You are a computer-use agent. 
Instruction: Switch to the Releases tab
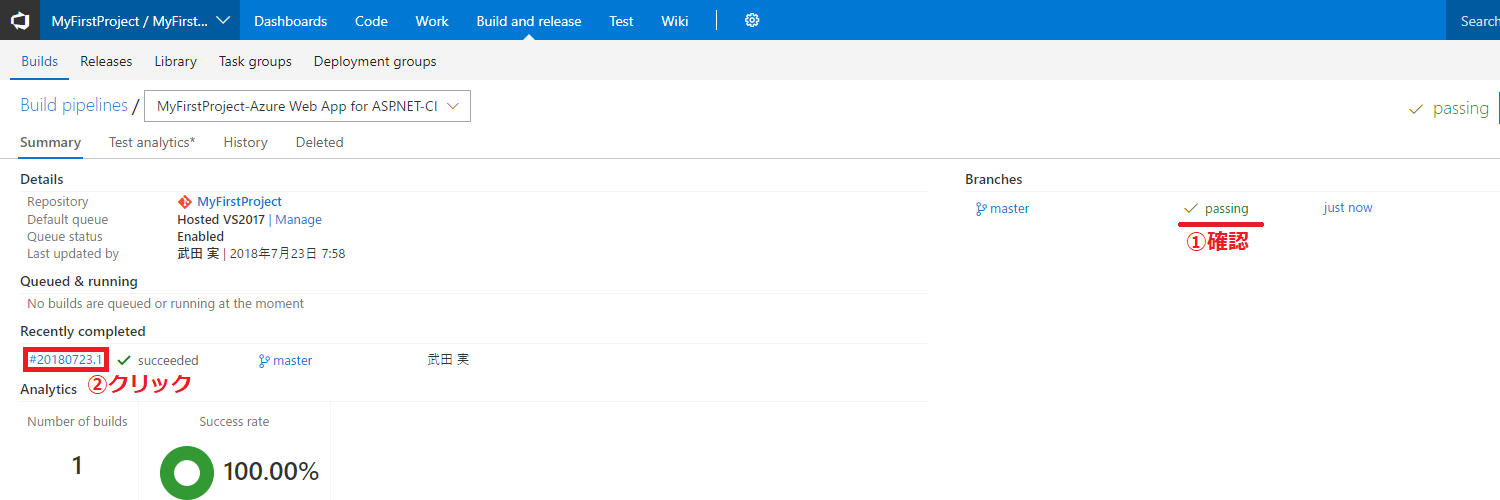pyautogui.click(x=106, y=61)
